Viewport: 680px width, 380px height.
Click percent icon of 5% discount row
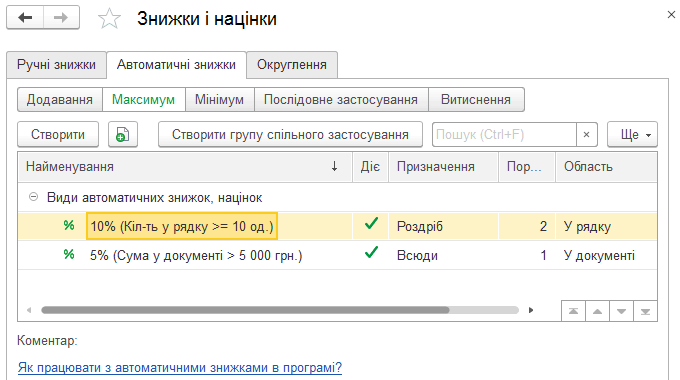pyautogui.click(x=69, y=254)
